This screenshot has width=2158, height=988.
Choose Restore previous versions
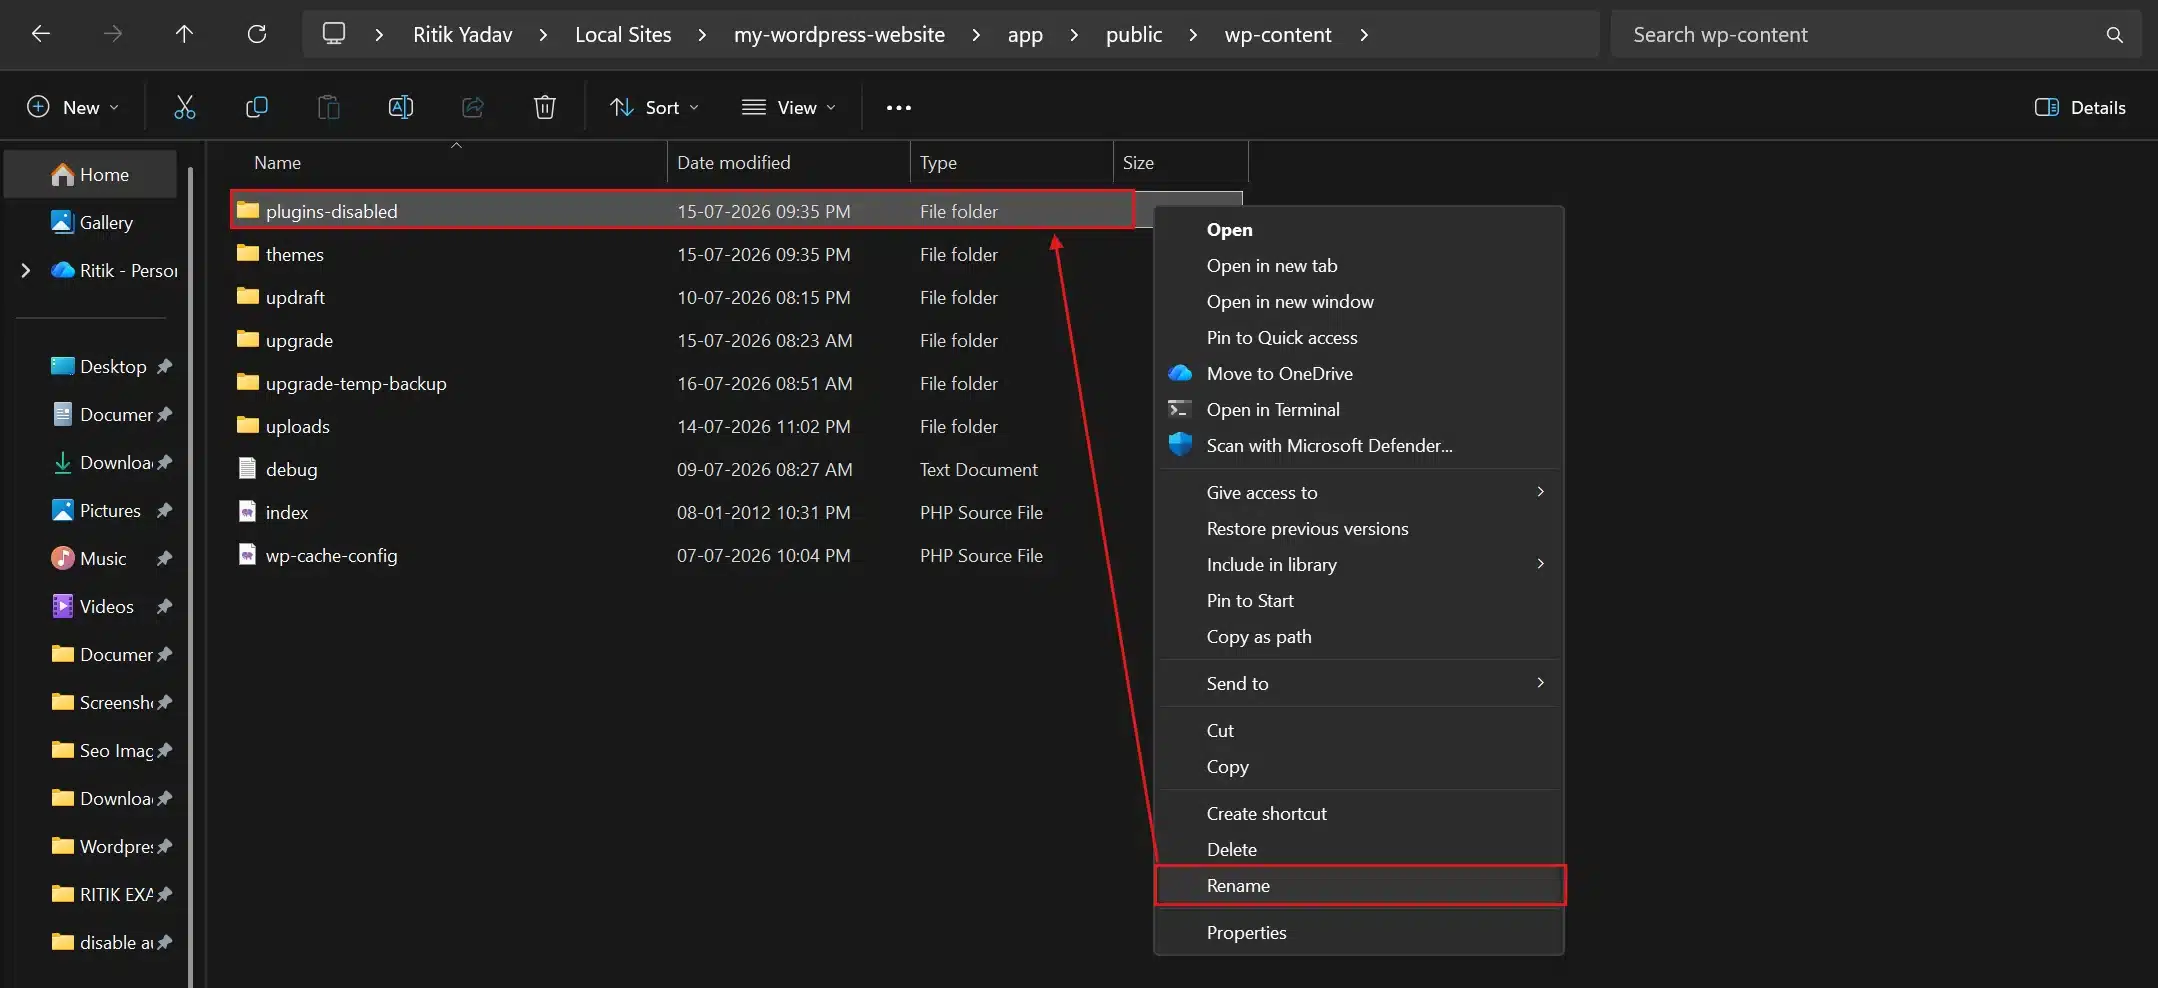(x=1360, y=528)
